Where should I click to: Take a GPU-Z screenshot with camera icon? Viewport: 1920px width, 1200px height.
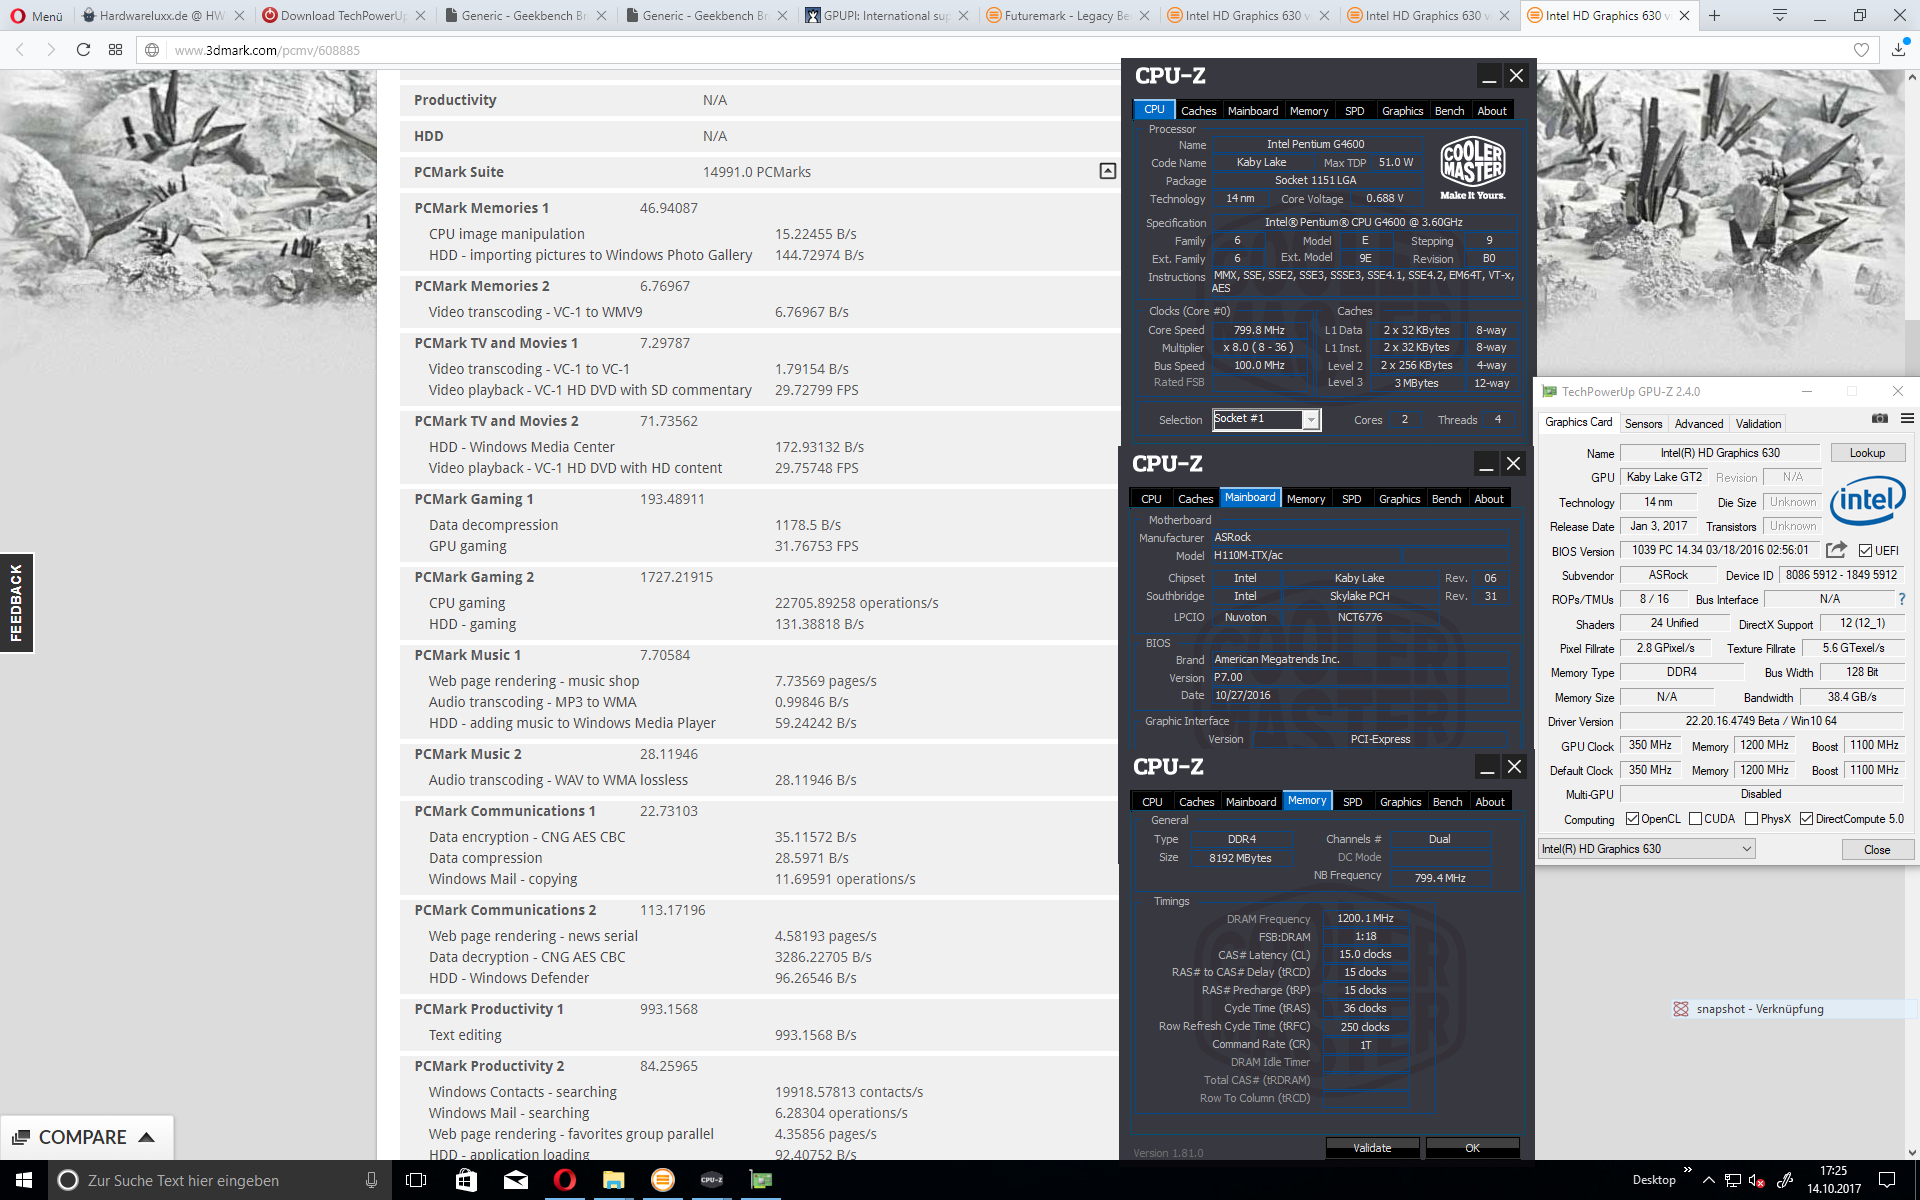coord(1880,418)
